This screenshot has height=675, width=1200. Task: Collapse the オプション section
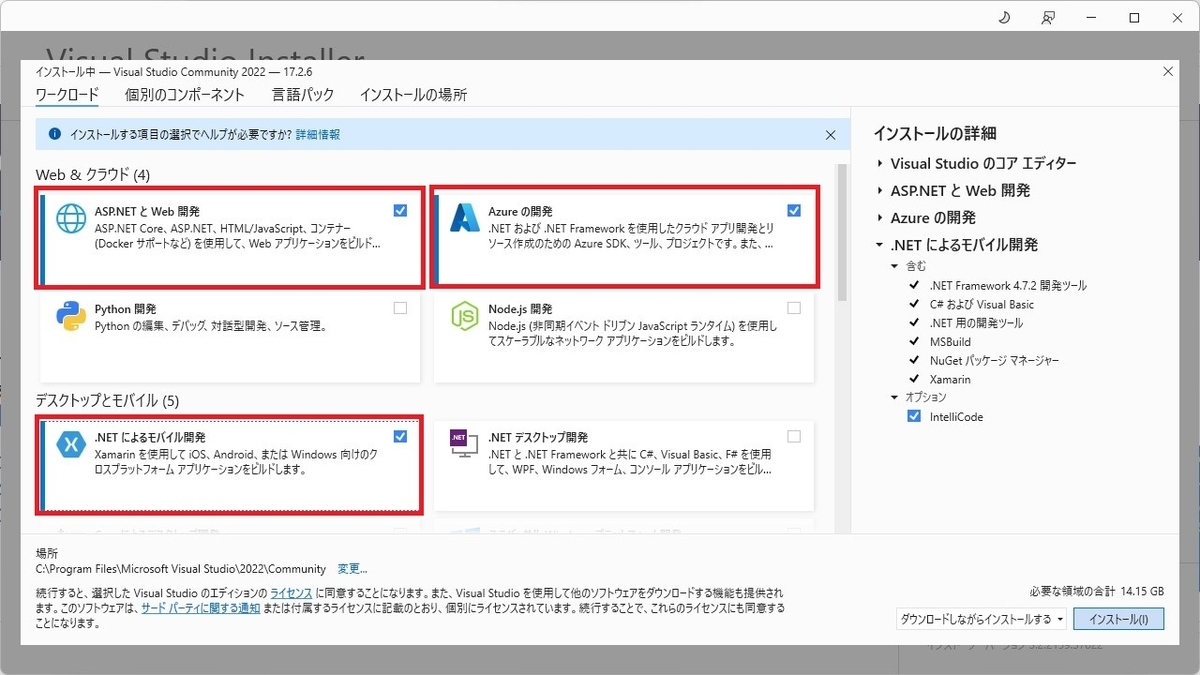click(x=895, y=397)
